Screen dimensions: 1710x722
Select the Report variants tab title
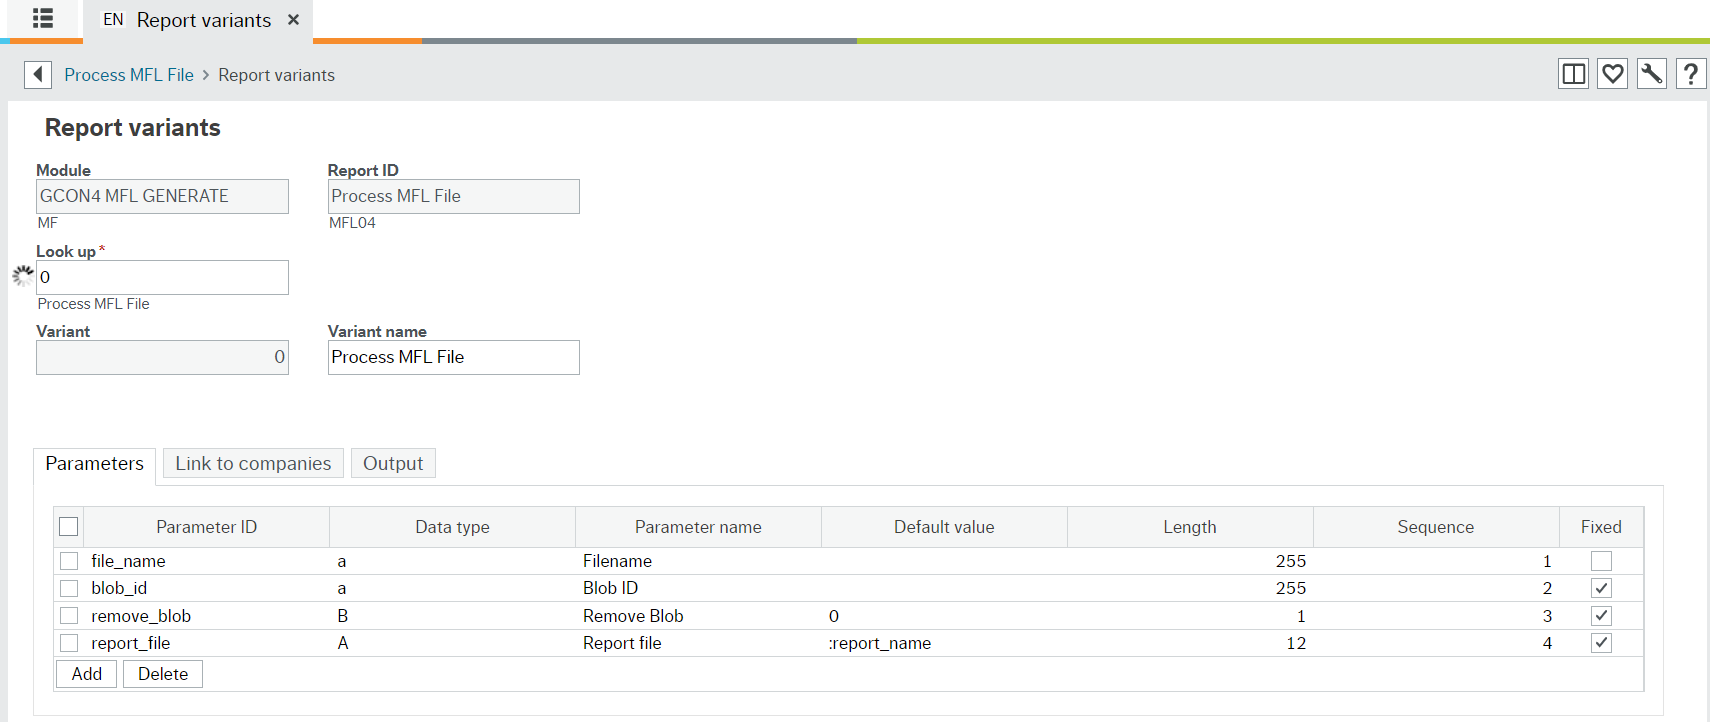click(204, 20)
